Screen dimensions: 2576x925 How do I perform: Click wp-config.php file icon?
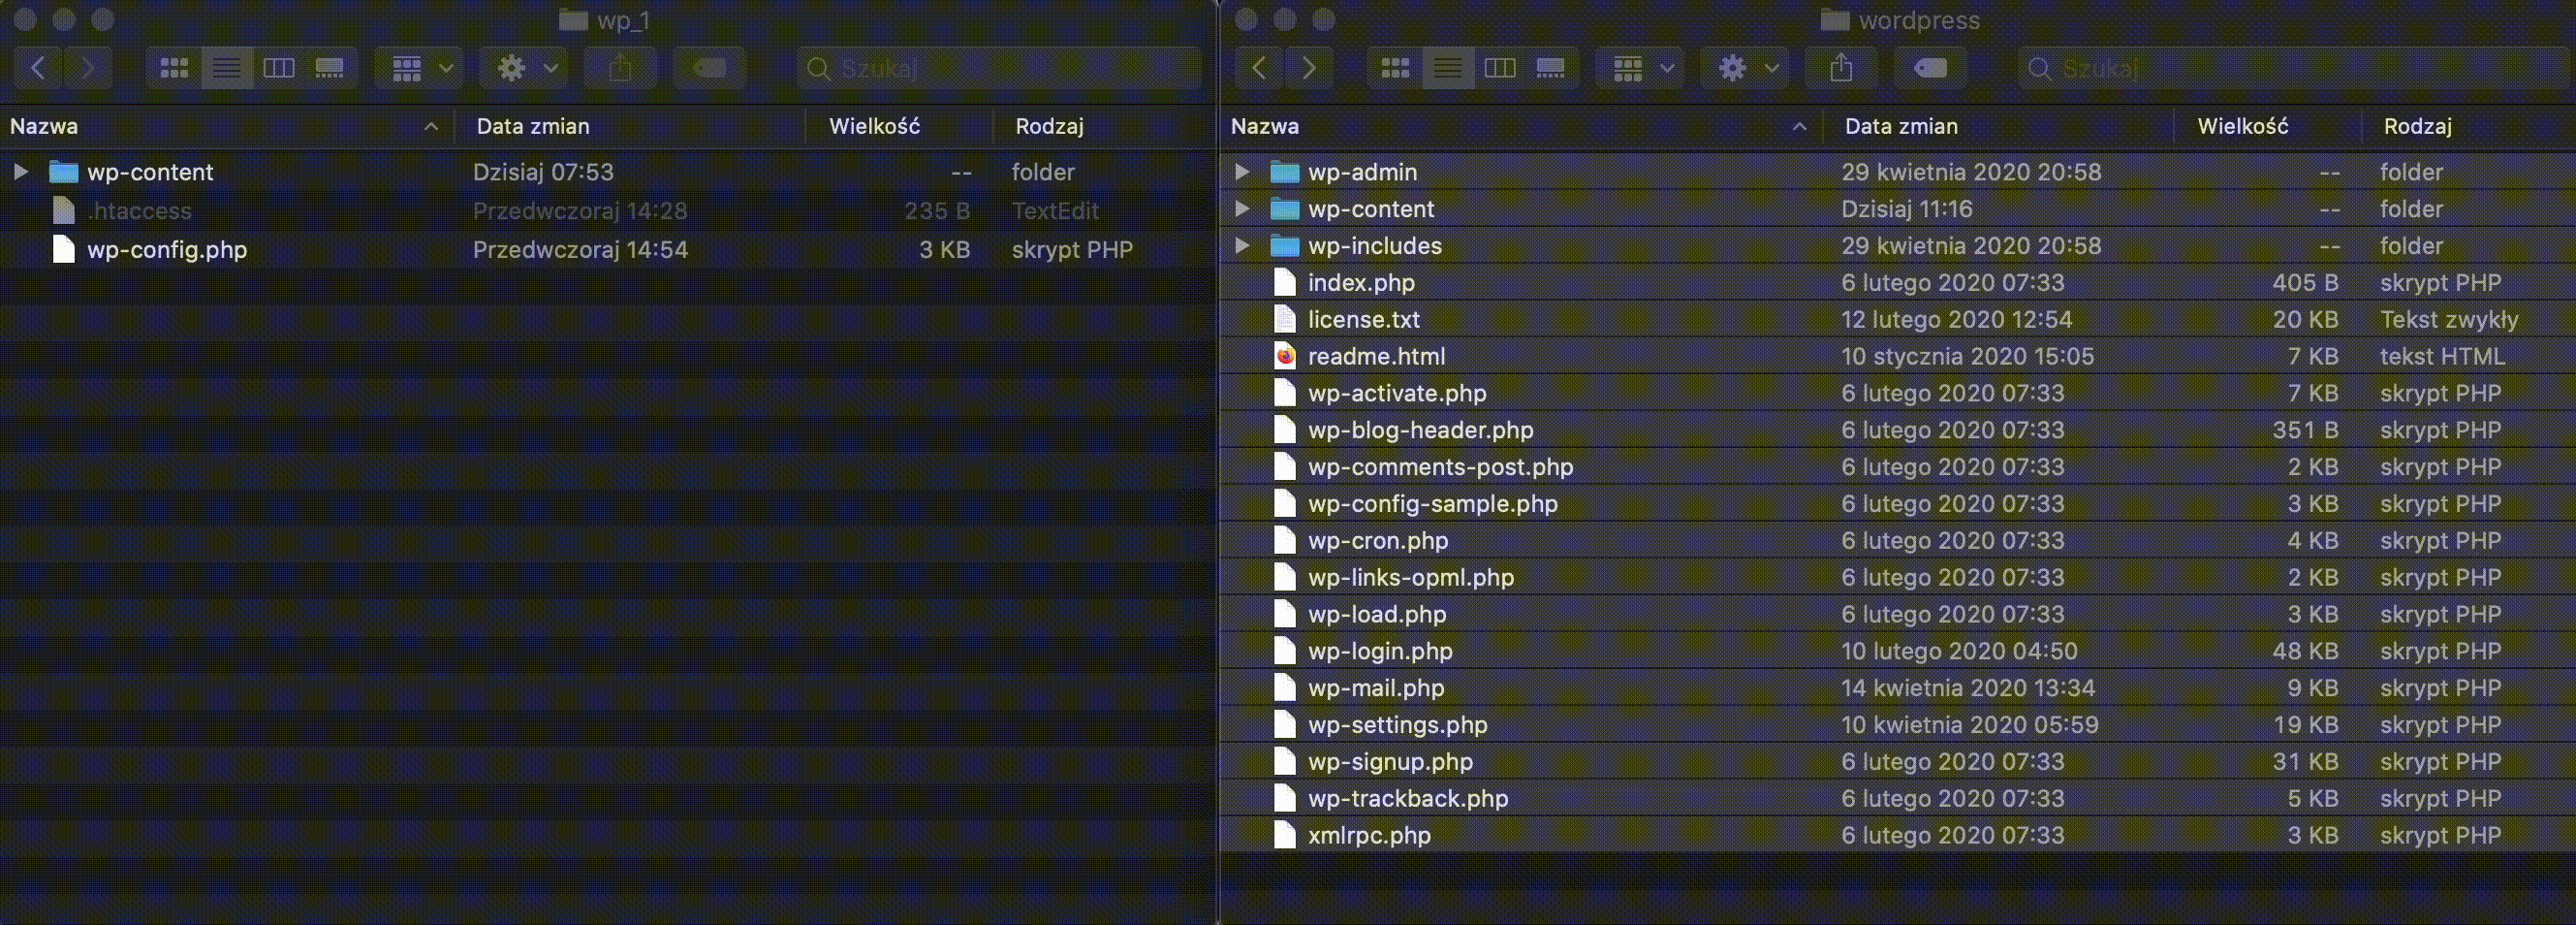tap(63, 249)
